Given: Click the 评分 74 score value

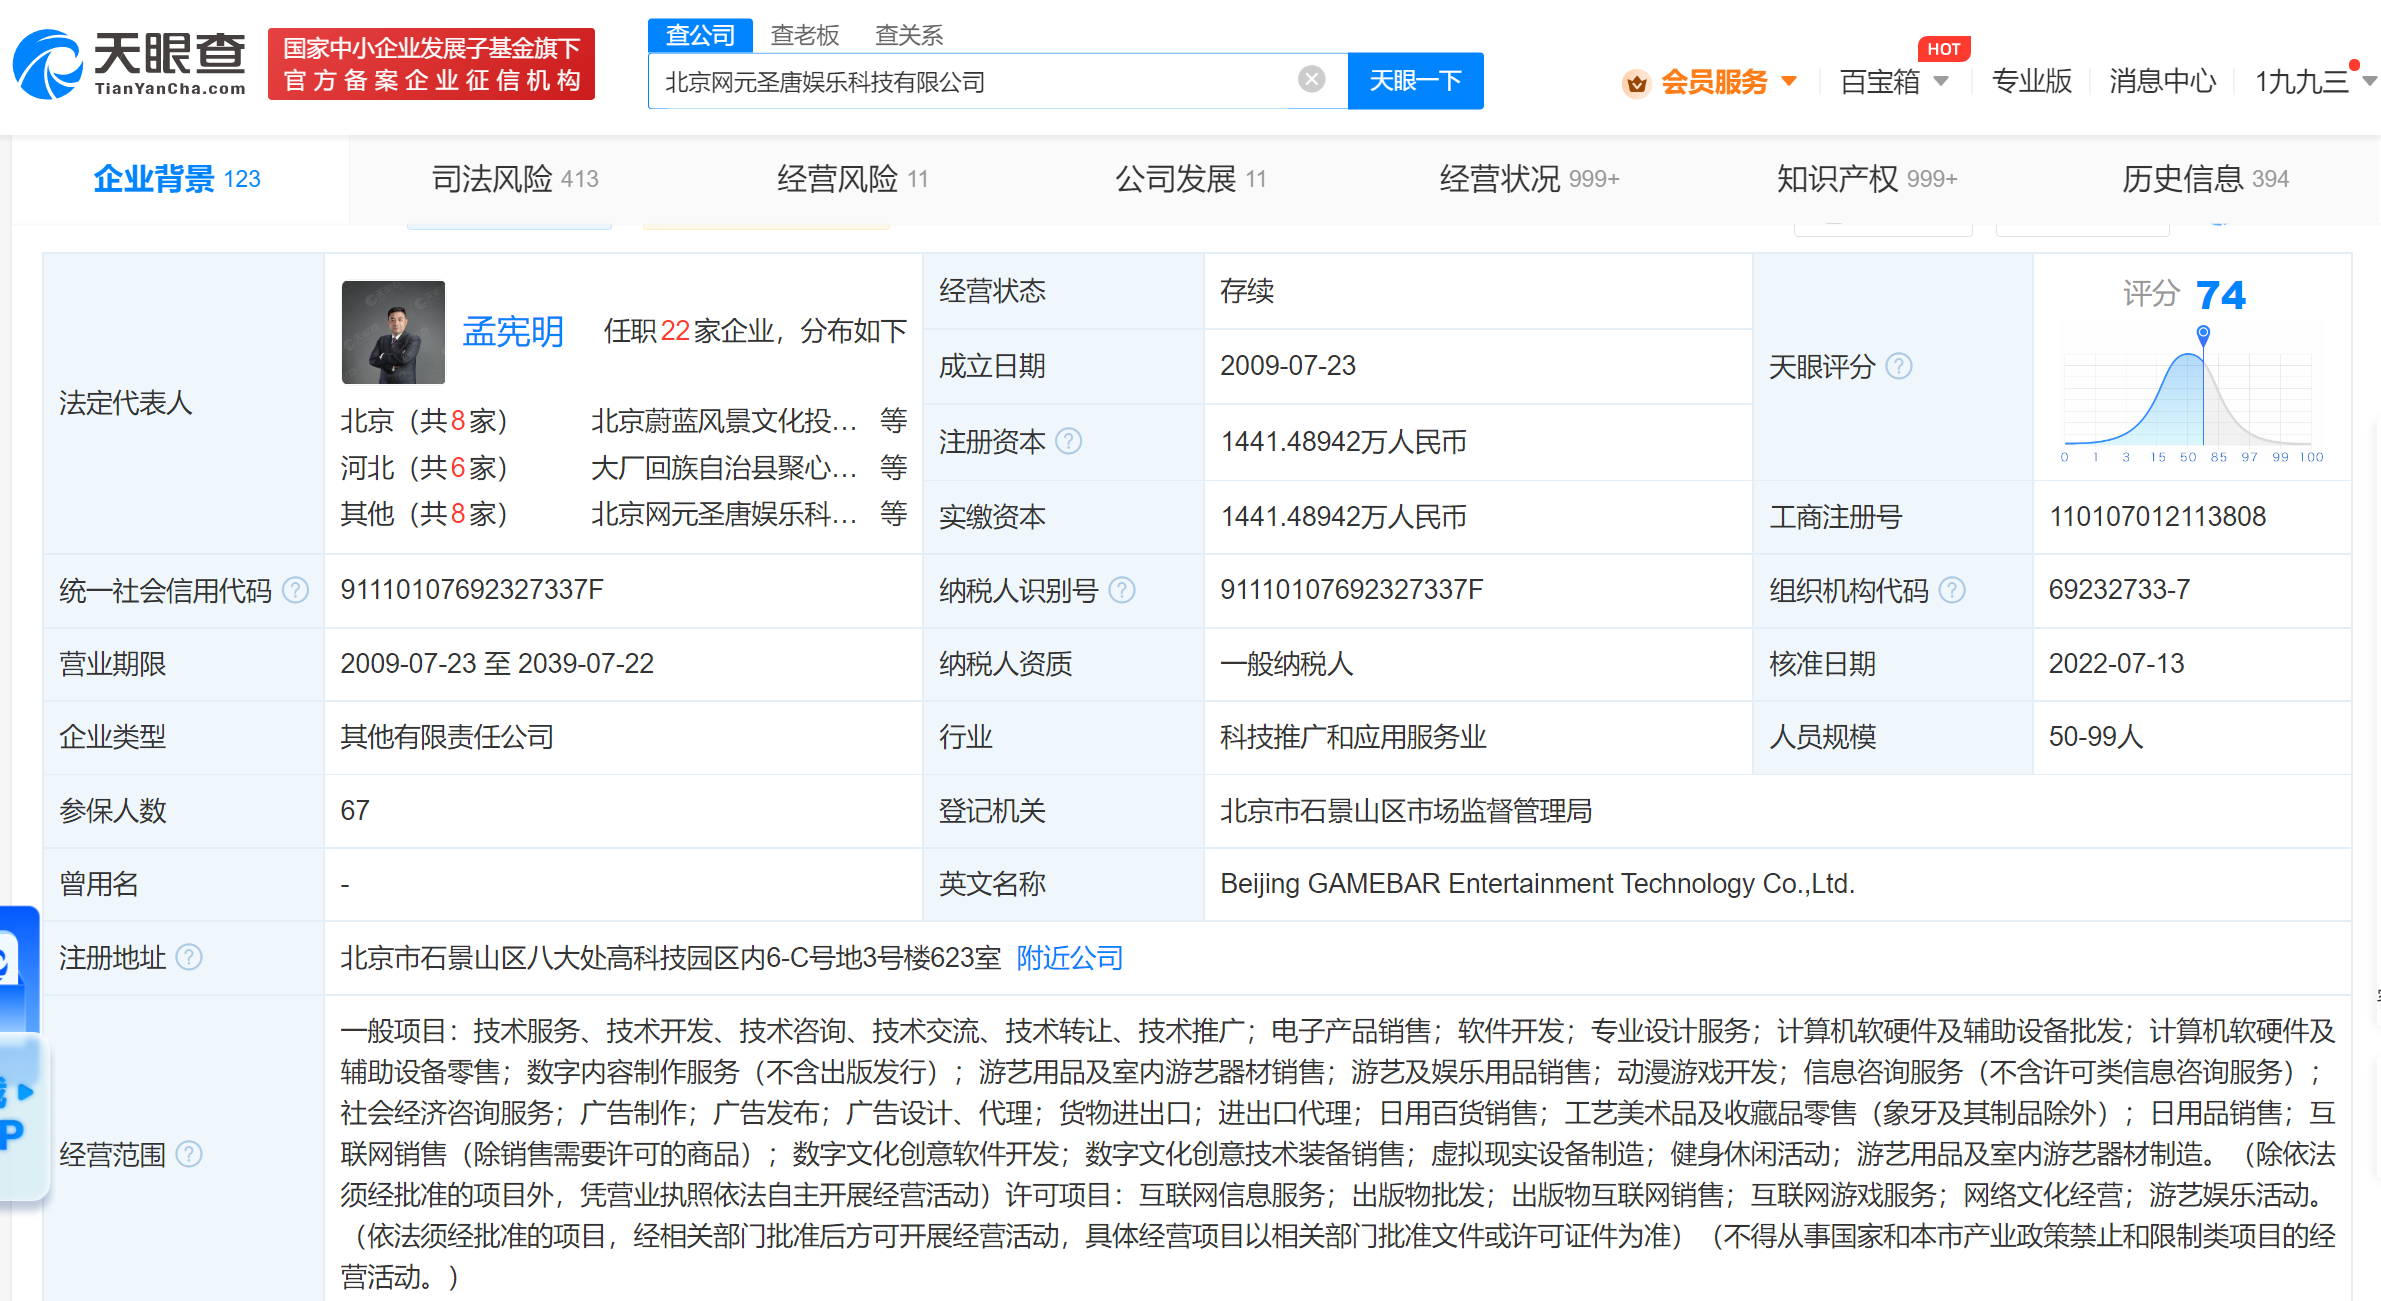Looking at the screenshot, I should (2221, 295).
